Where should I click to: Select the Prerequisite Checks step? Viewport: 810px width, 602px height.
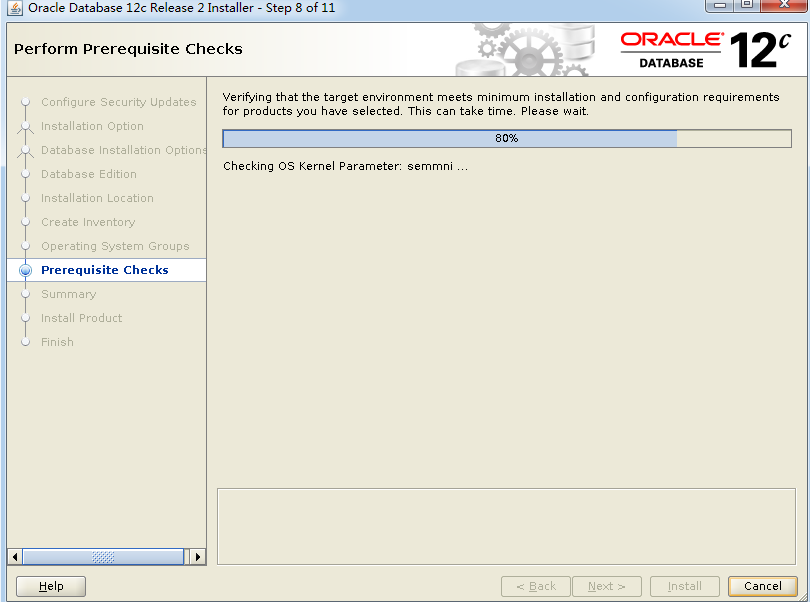point(106,270)
